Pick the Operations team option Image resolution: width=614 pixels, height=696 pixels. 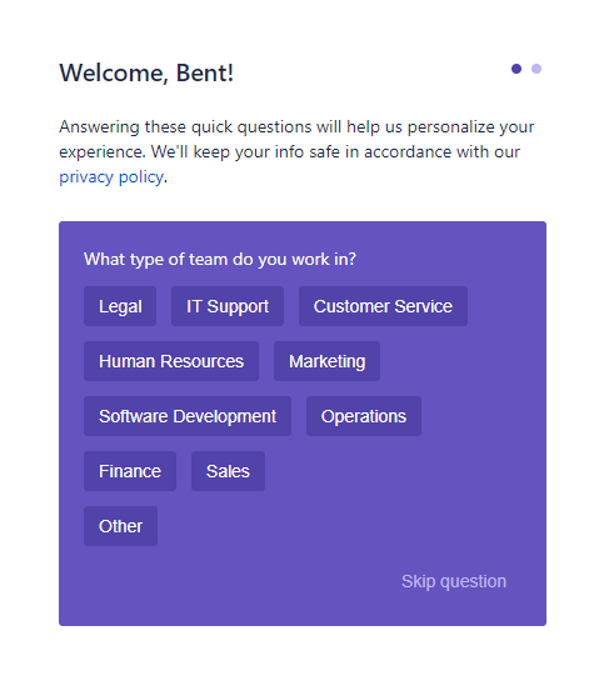click(x=364, y=416)
